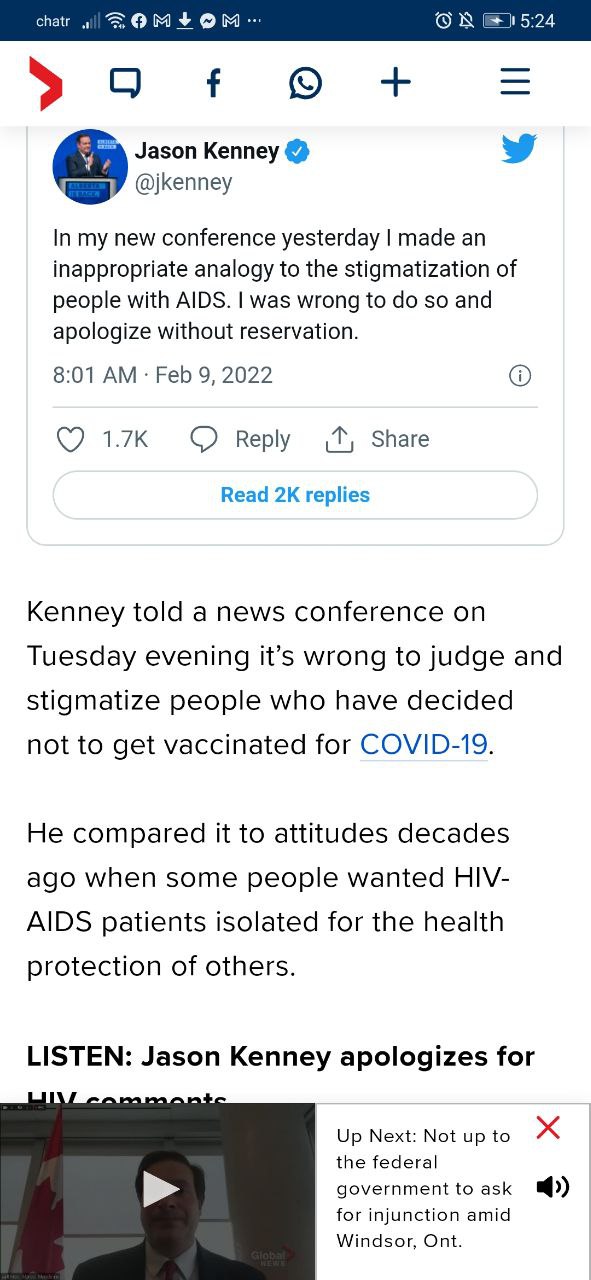Play the floating video

(160, 1189)
